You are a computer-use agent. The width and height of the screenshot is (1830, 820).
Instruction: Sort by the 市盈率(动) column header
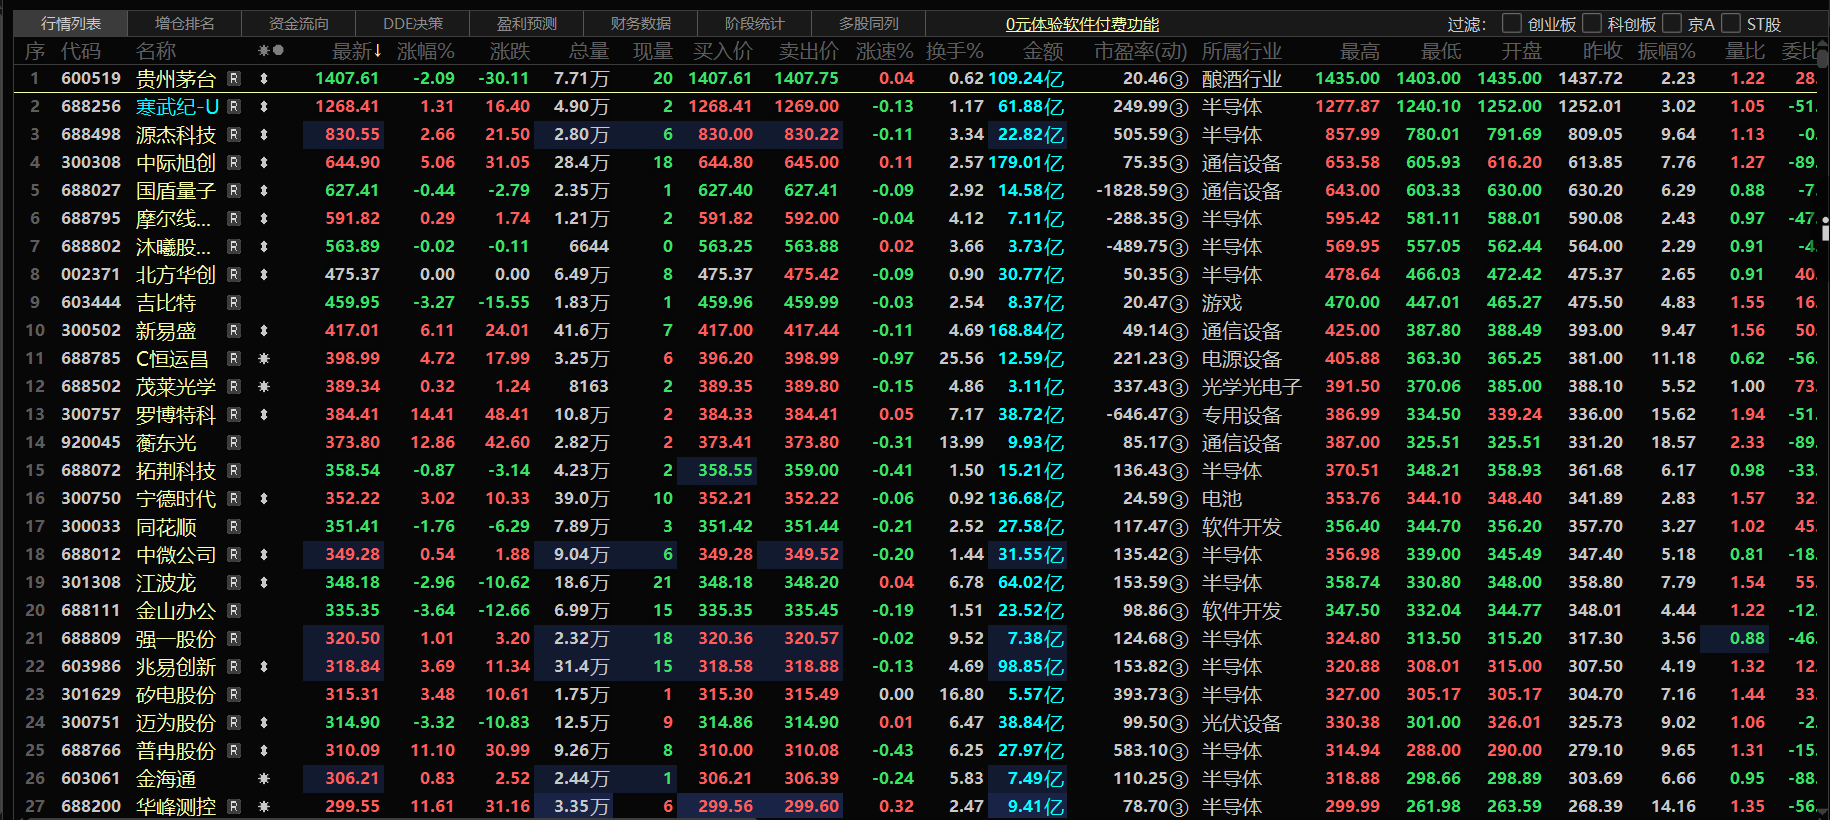click(x=1141, y=50)
